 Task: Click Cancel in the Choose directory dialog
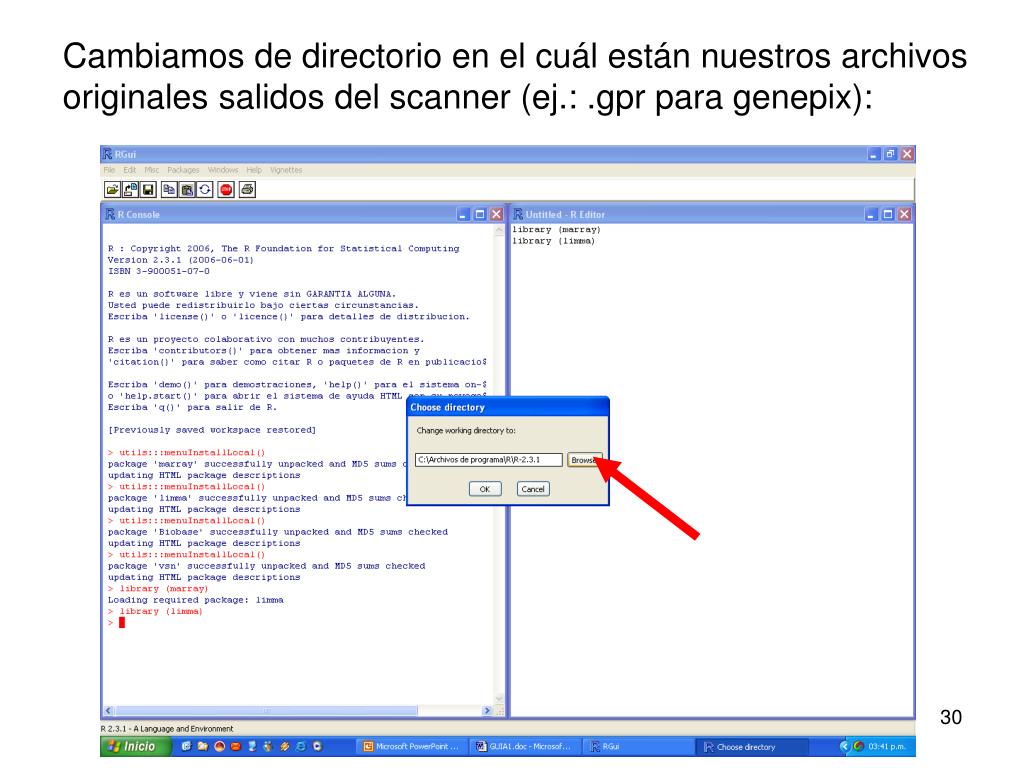tap(533, 489)
